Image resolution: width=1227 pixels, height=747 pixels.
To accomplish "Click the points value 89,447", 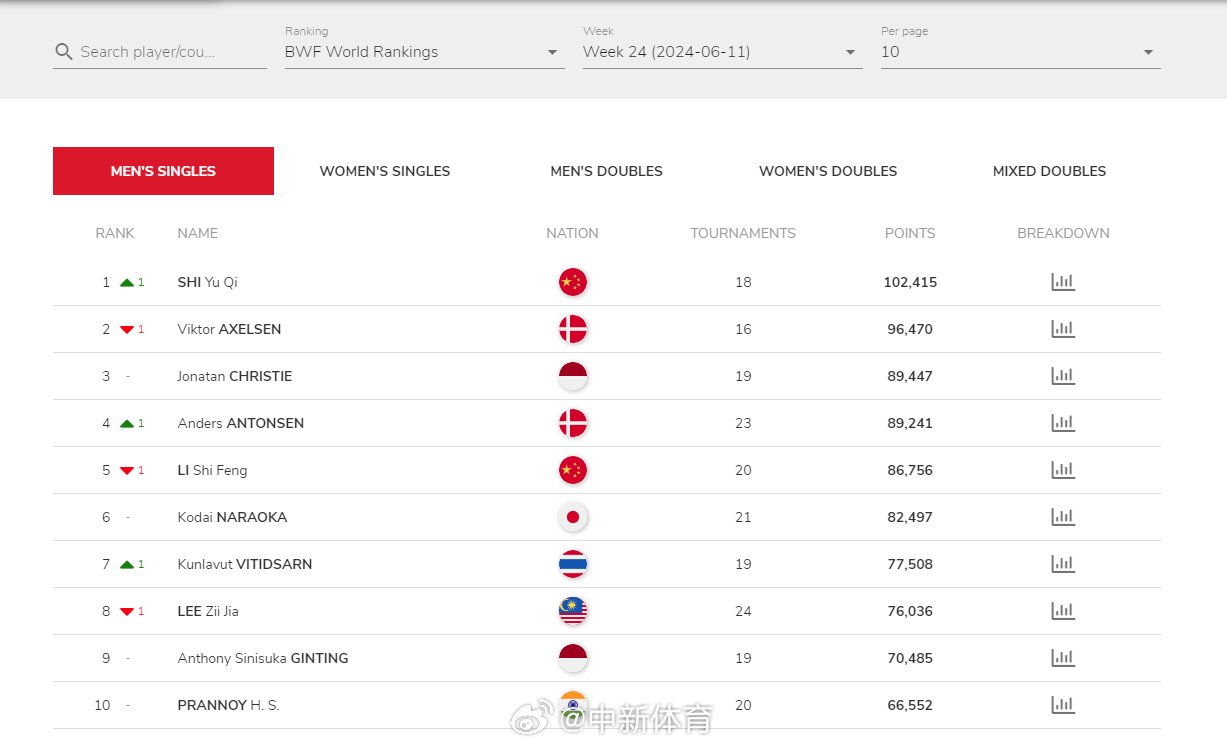I will (x=910, y=376).
